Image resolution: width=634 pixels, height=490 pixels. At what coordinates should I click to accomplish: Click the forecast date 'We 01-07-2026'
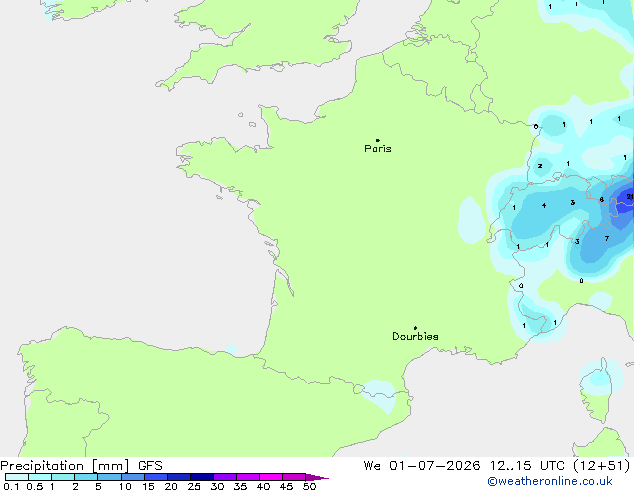click(422, 466)
